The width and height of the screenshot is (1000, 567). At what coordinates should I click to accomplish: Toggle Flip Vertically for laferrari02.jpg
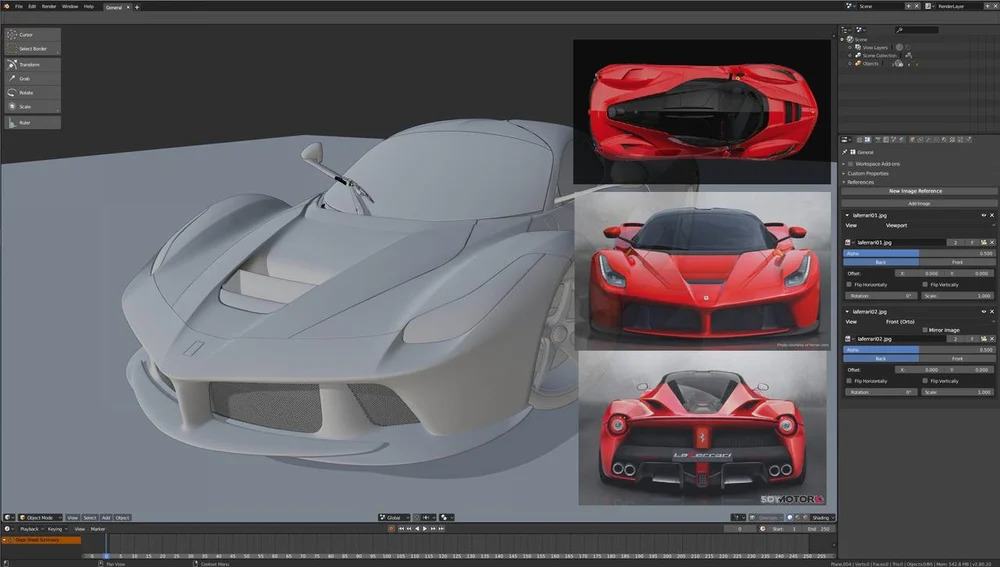click(923, 381)
